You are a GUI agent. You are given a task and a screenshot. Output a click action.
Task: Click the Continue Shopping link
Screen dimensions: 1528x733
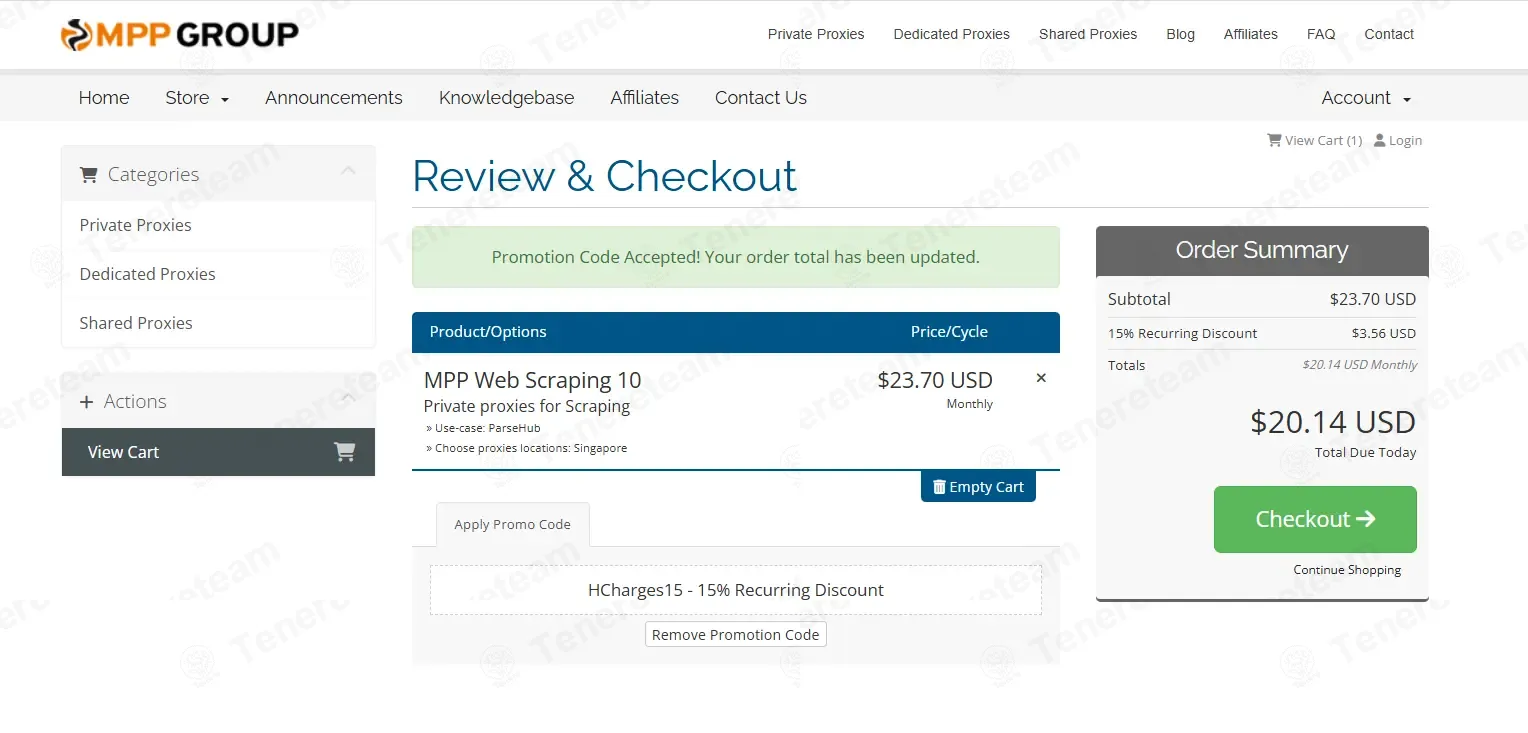1347,570
